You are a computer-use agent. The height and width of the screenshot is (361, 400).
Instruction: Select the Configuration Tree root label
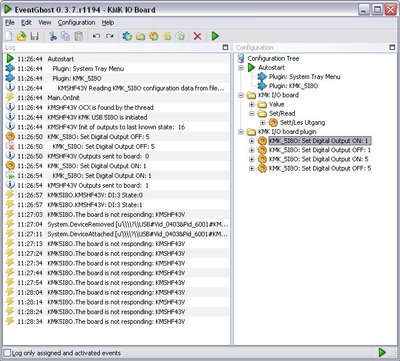[x=273, y=59]
